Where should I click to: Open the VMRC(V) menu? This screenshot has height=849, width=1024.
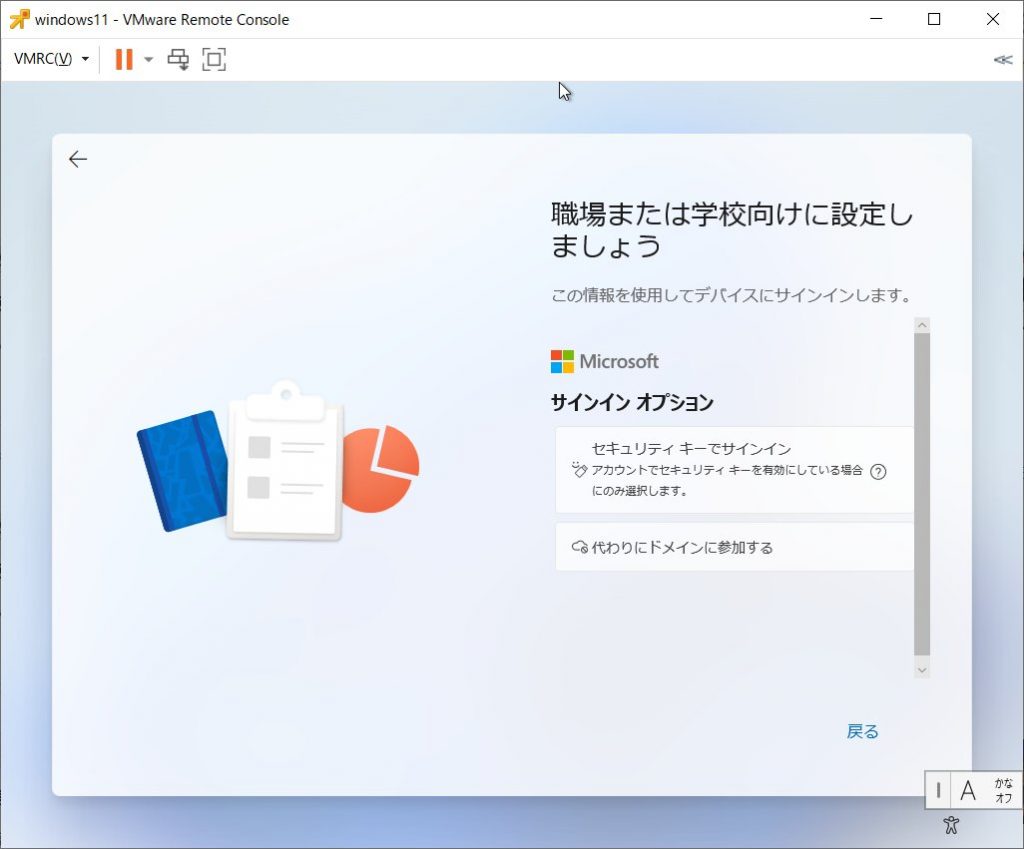51,59
